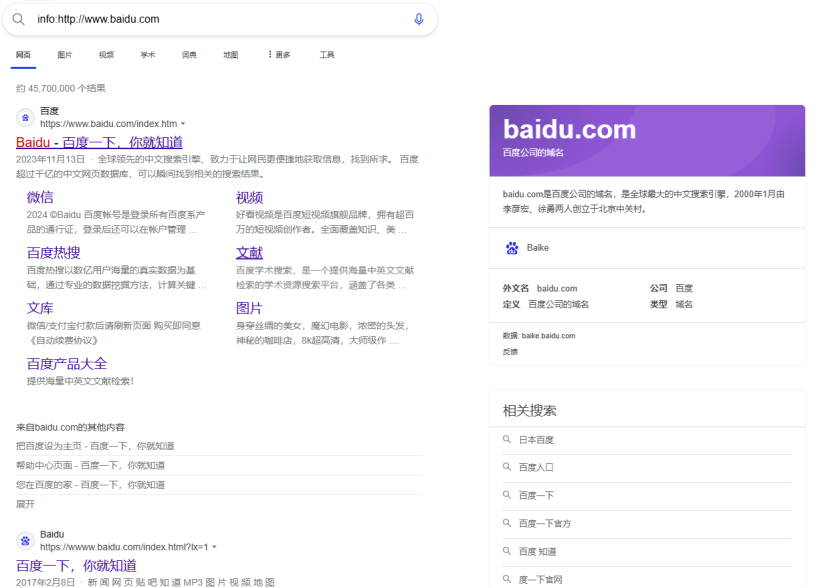Switch to the 视频 tab
This screenshot has height=588, width=831.
coord(106,55)
